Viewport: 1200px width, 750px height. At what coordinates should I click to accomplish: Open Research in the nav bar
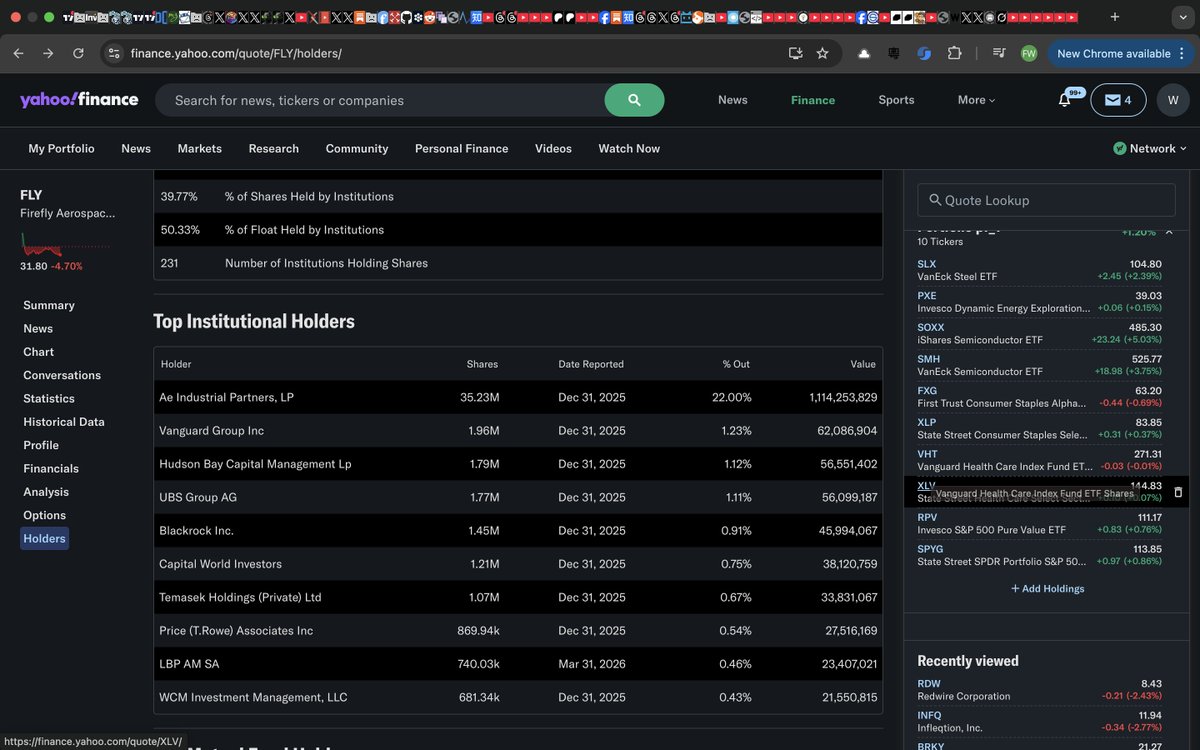coord(274,148)
